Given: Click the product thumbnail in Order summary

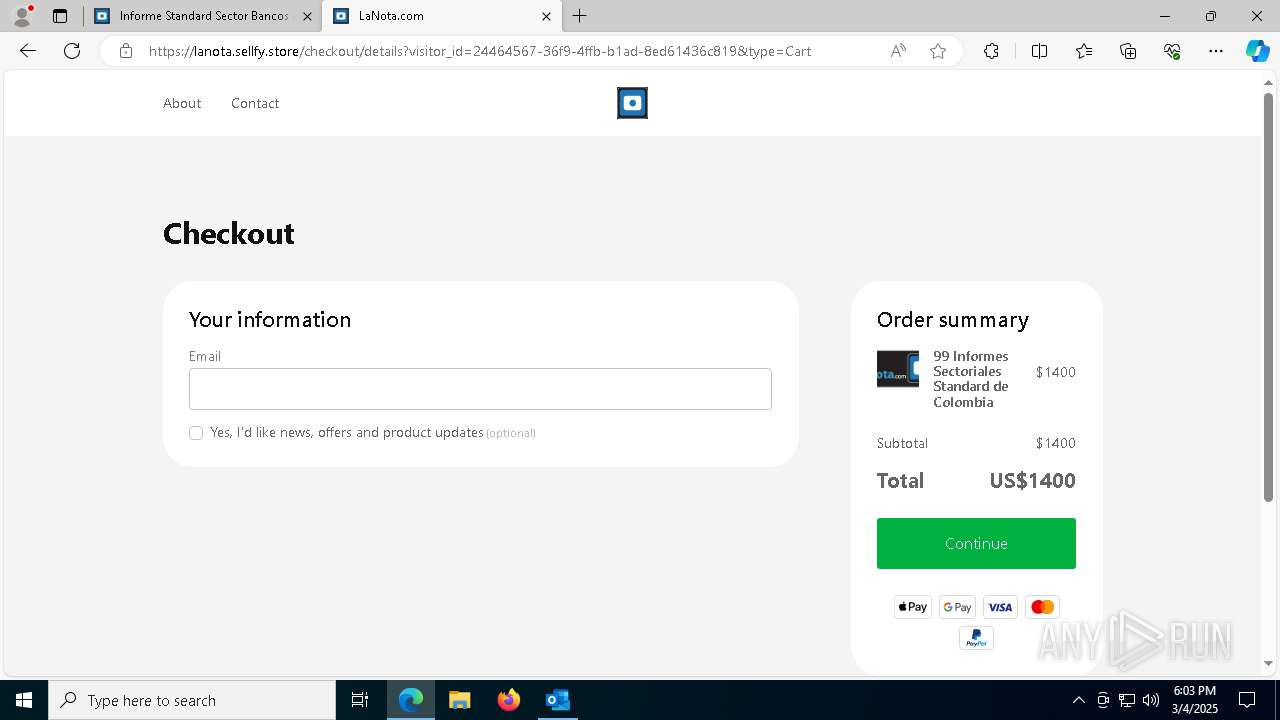Looking at the screenshot, I should click(898, 369).
